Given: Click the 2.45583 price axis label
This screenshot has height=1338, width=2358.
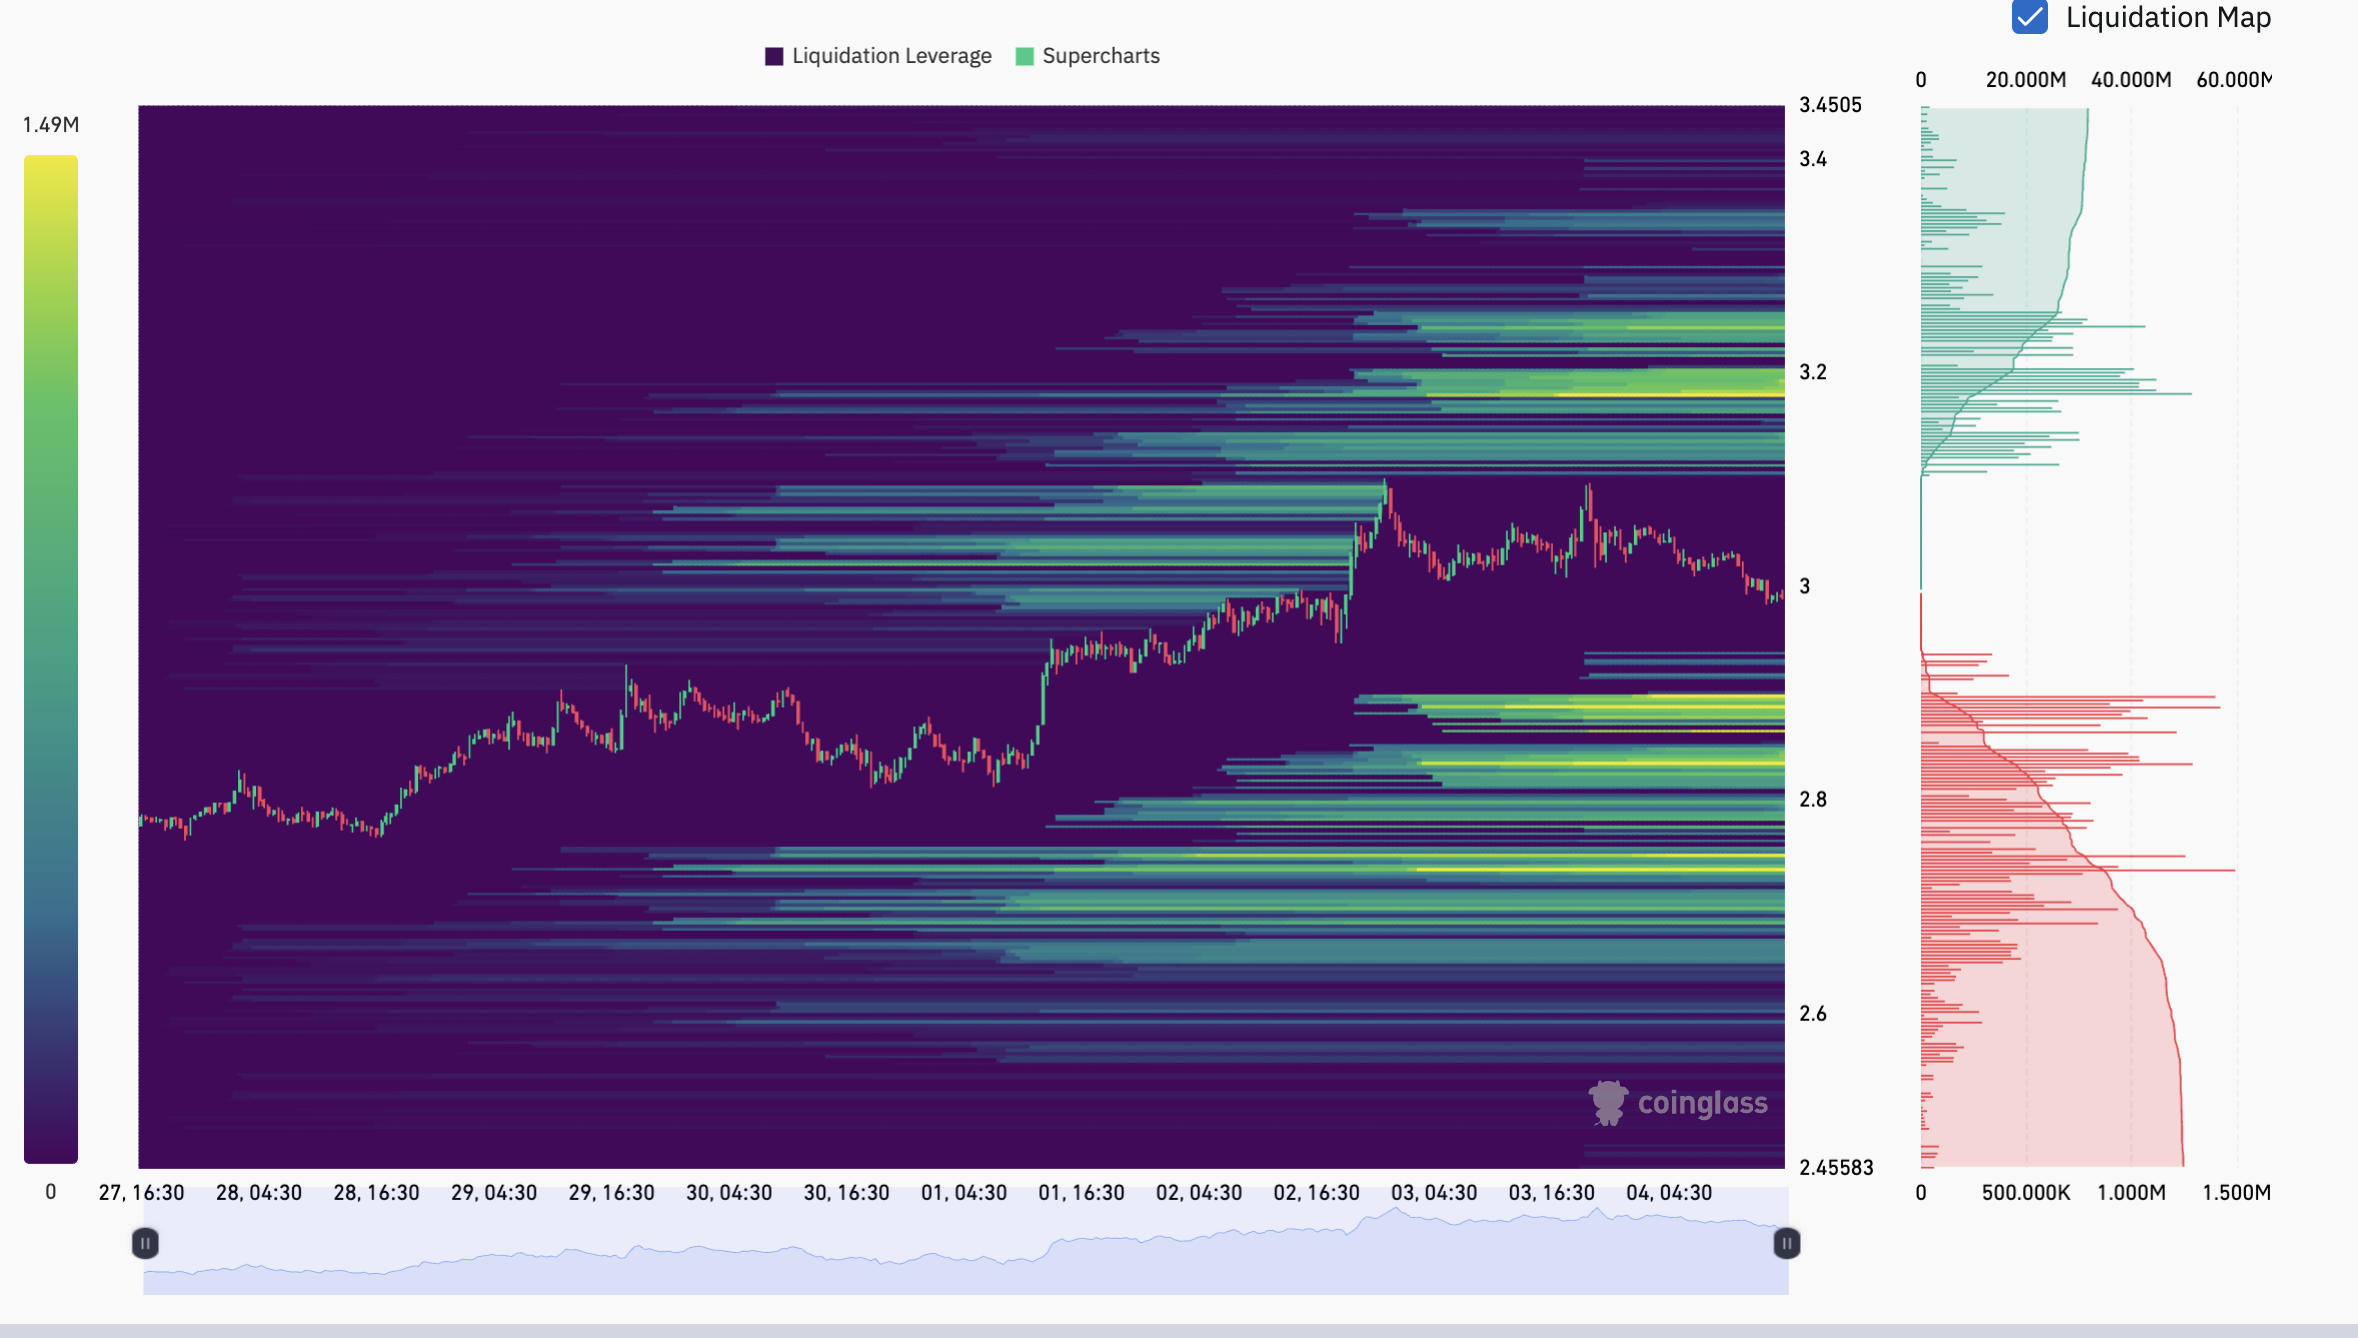Looking at the screenshot, I should (1836, 1167).
